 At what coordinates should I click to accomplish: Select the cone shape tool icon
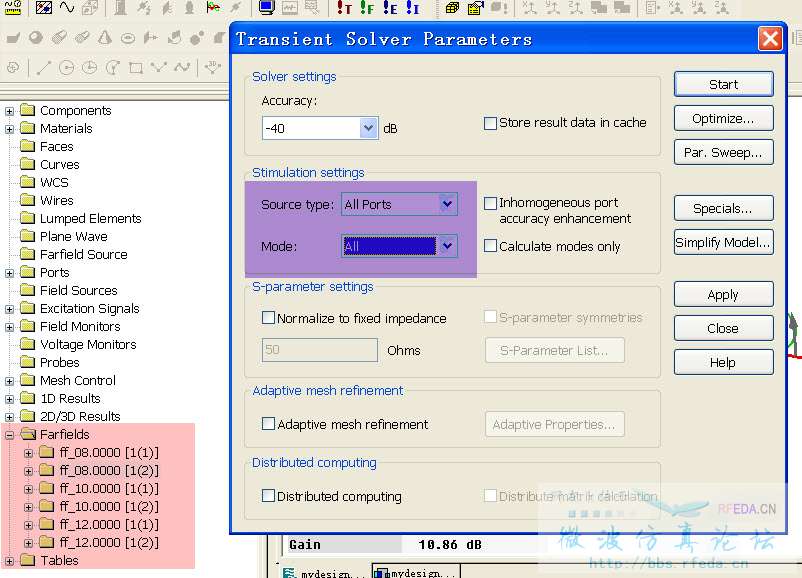click(105, 38)
